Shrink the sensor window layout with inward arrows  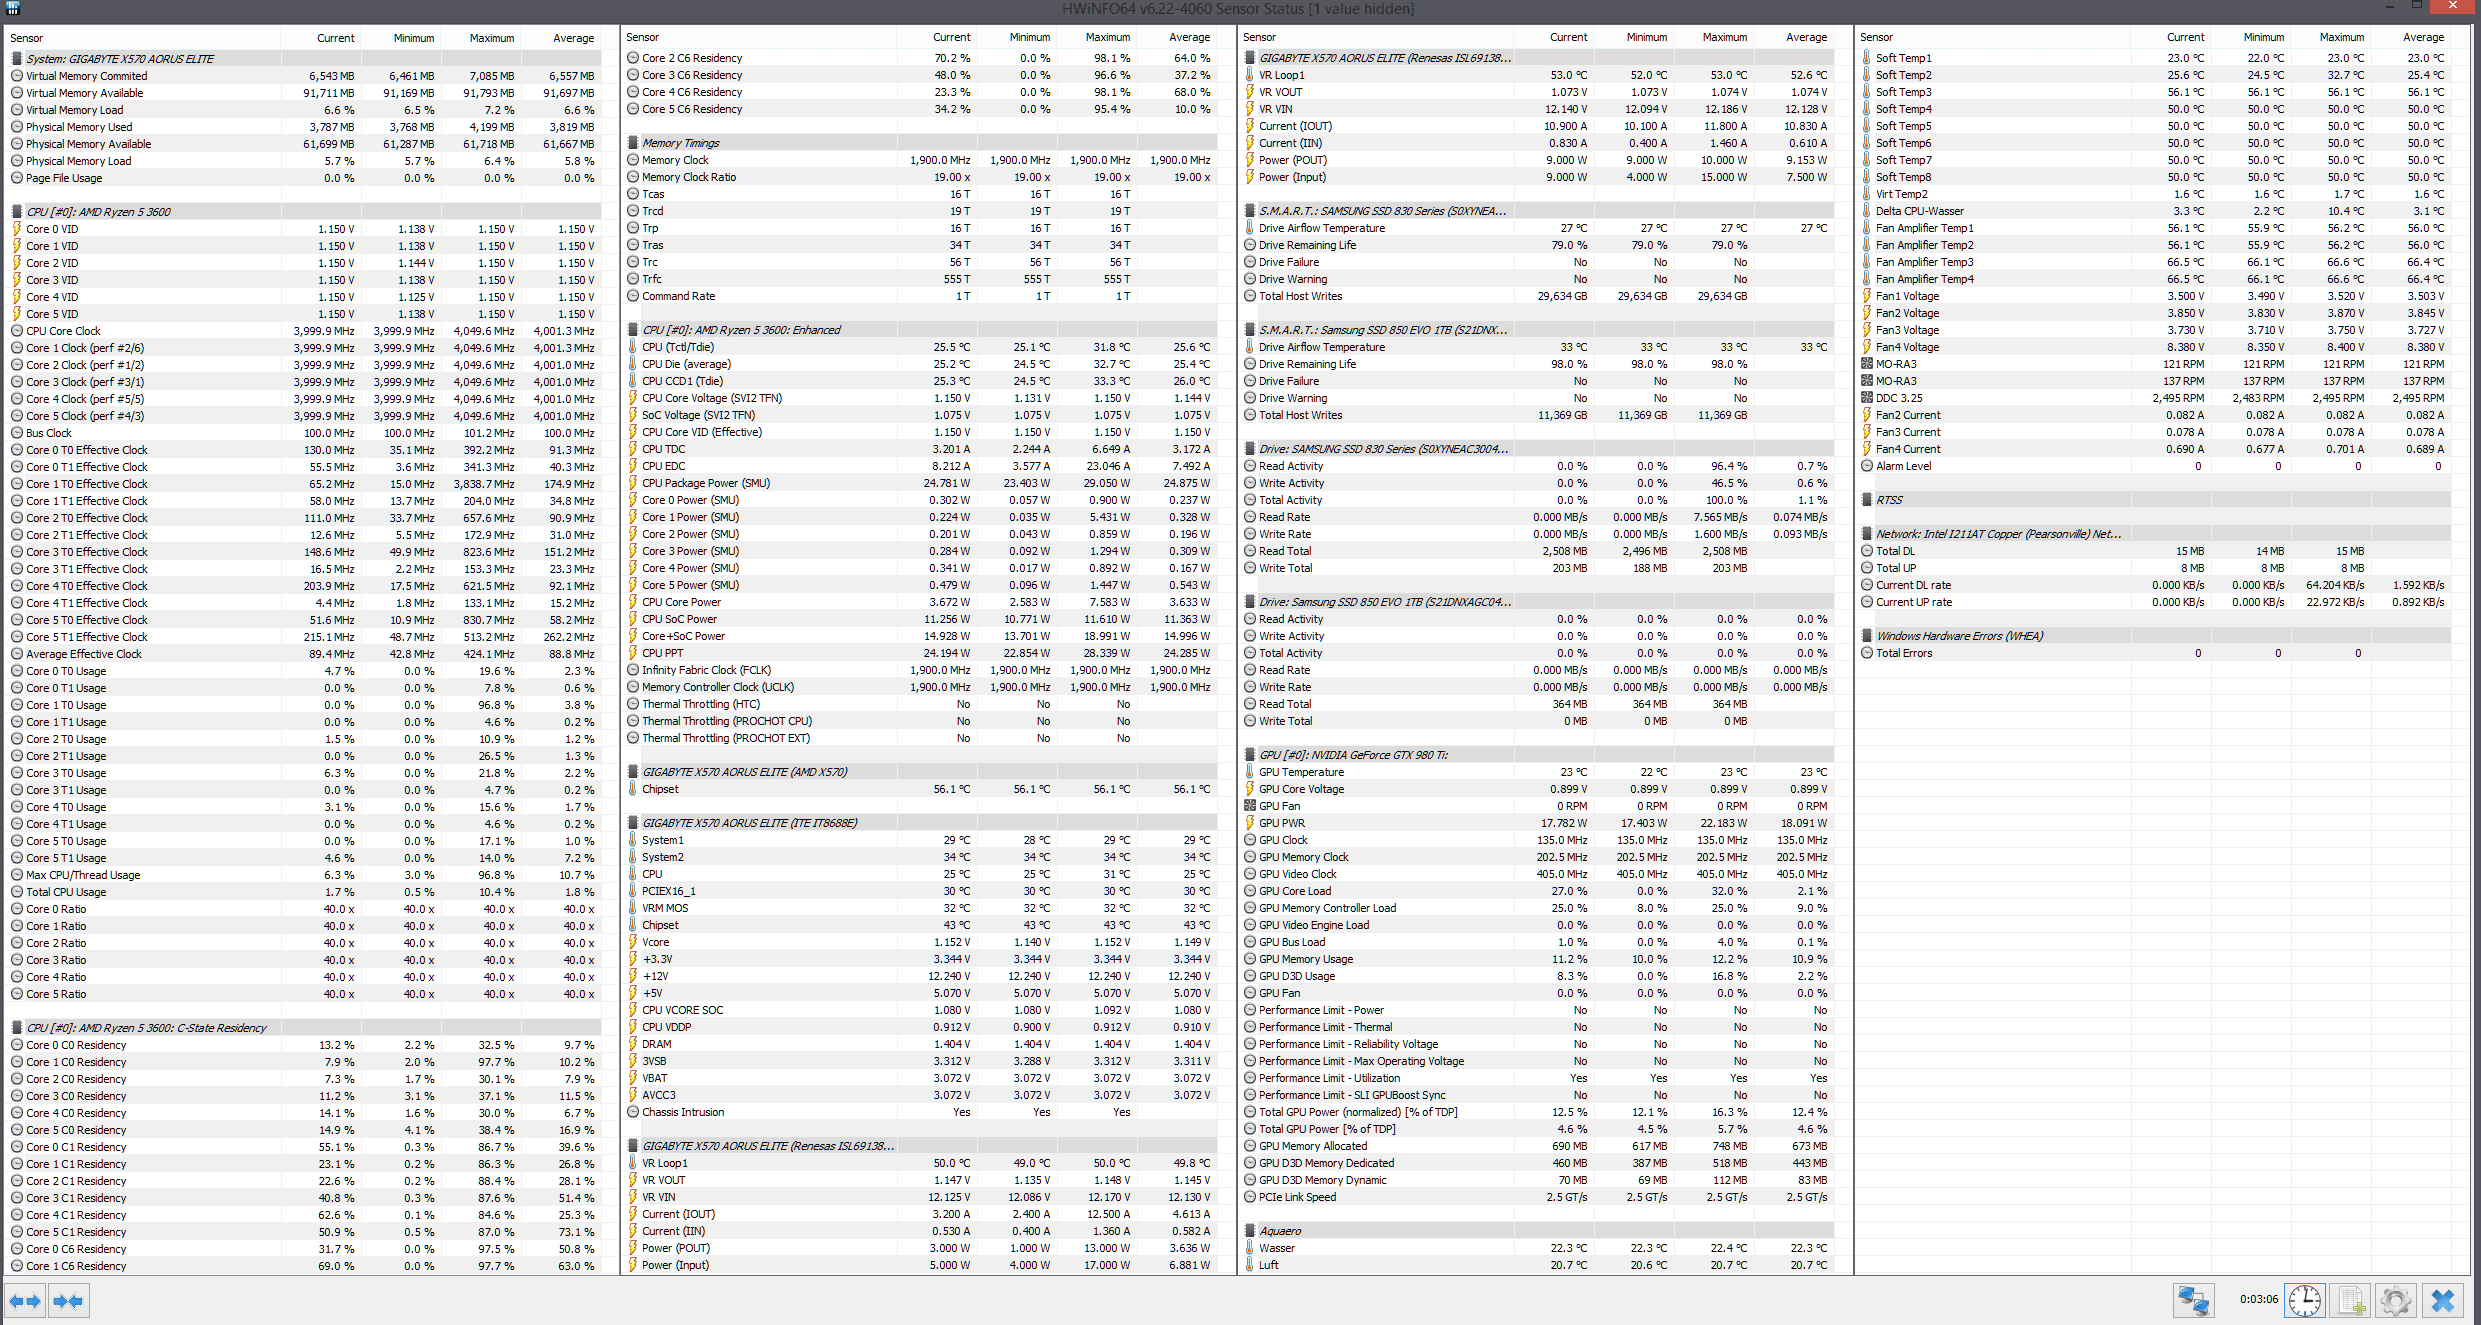tap(68, 1301)
